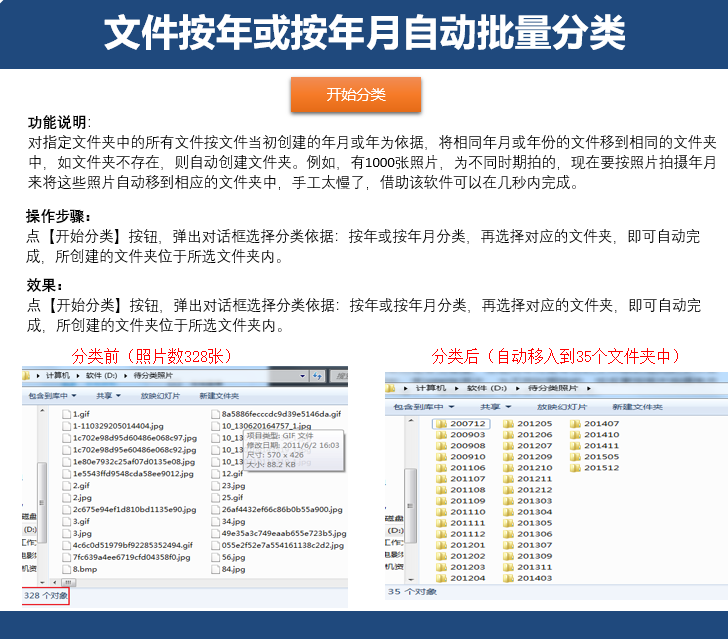Screen dimensions: 728x639
Task: Click the folder icon of 201407
Action: click(x=575, y=424)
